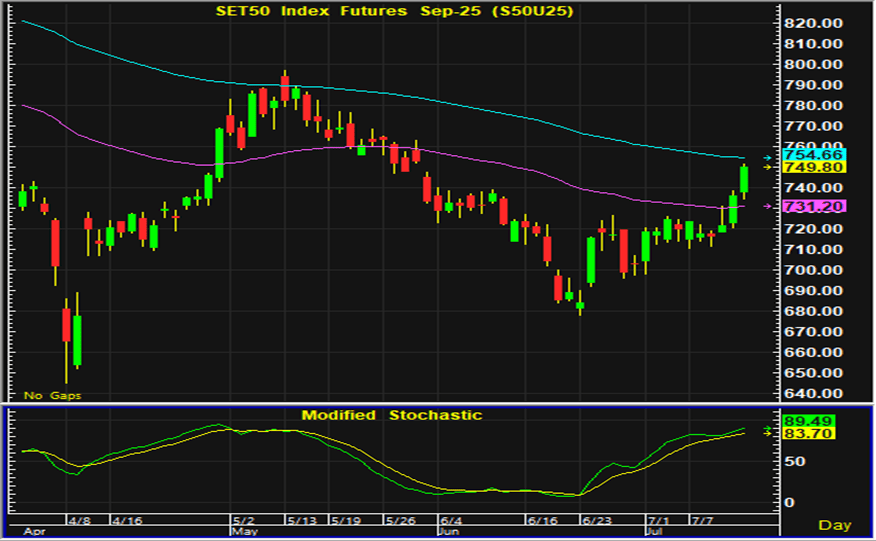This screenshot has height=541, width=876.
Task: Select the 6/23 date on time axis
Action: [597, 521]
